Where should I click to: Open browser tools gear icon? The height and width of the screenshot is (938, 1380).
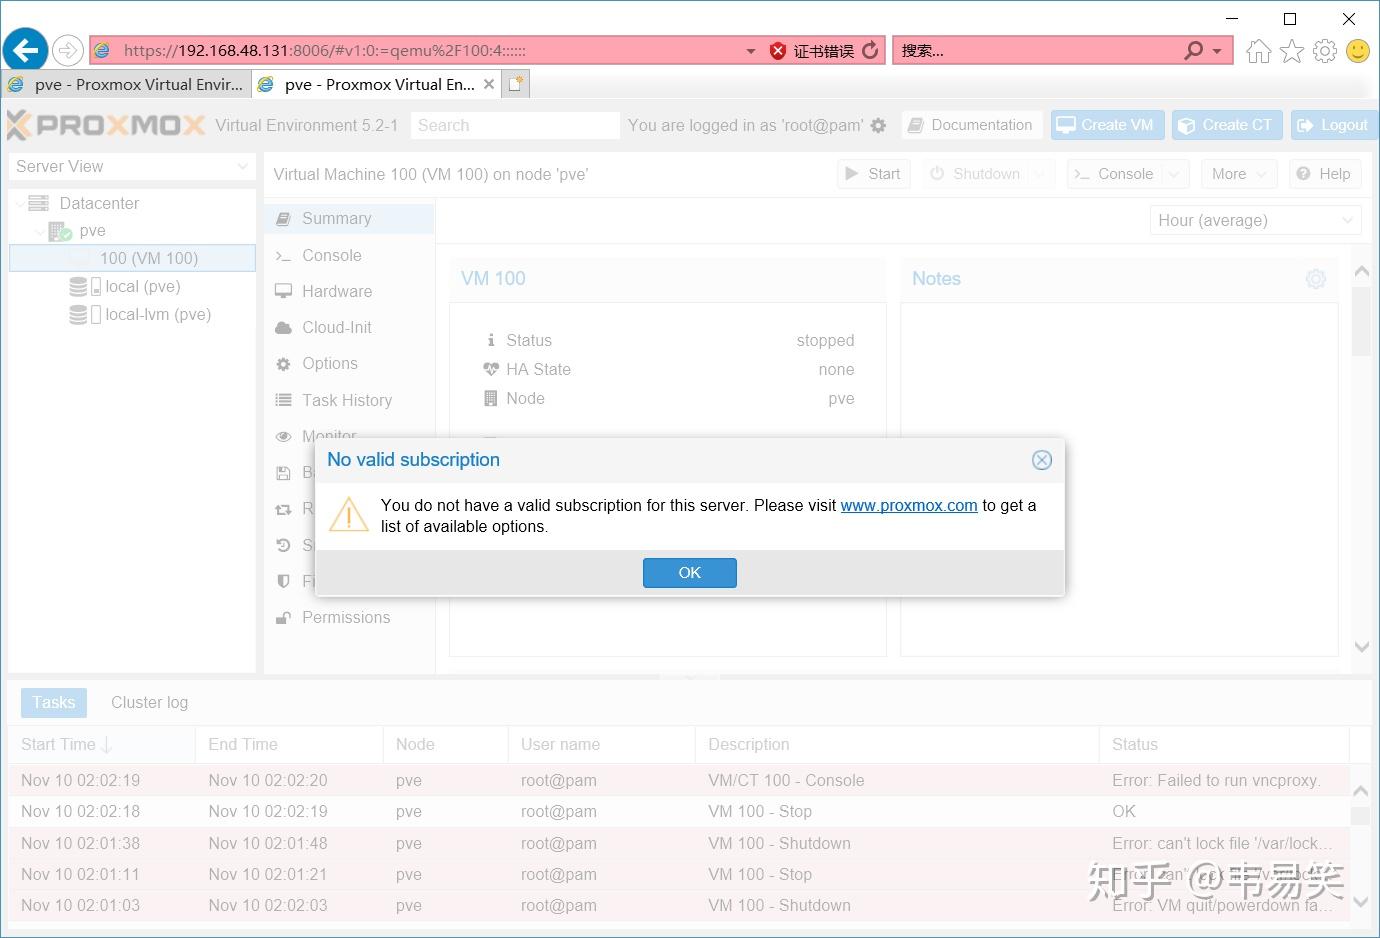click(1325, 50)
